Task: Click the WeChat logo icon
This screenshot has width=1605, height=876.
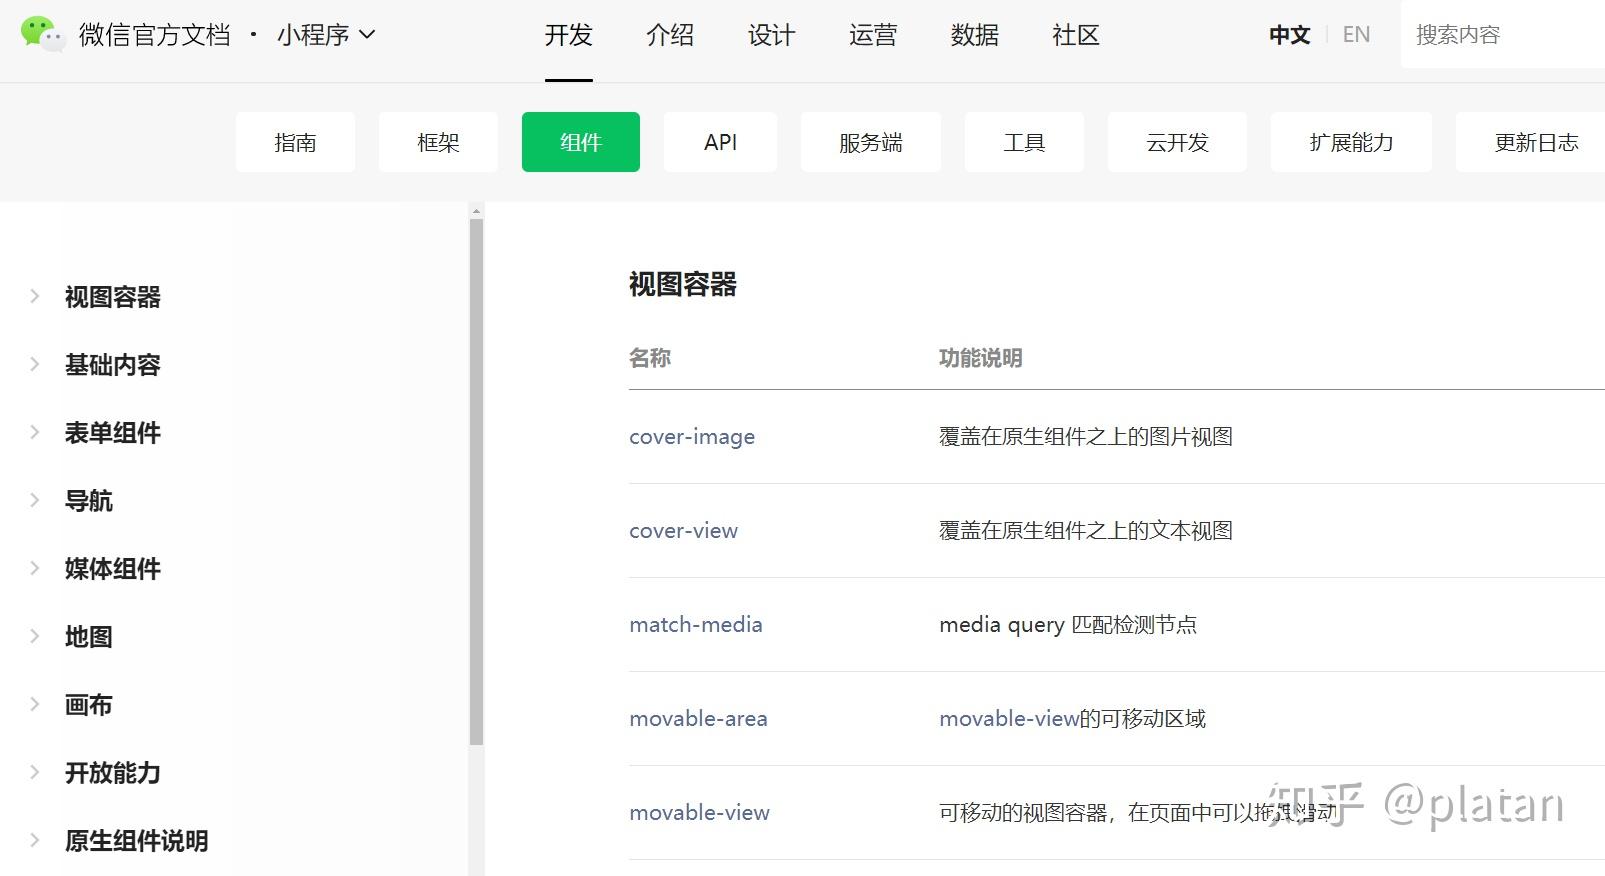Action: (x=43, y=34)
